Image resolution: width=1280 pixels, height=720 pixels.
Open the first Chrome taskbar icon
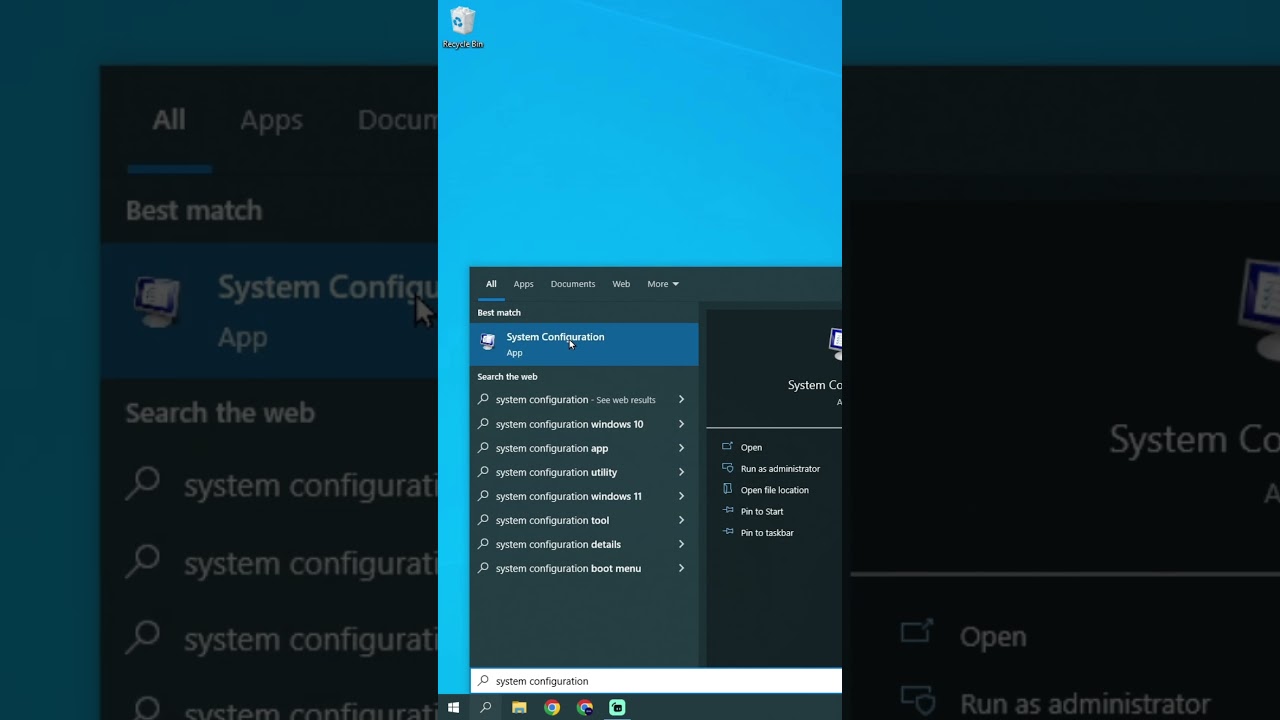552,707
